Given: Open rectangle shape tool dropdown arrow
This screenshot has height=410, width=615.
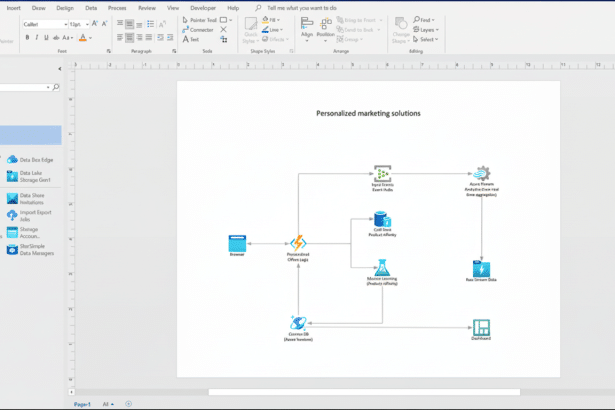Looking at the screenshot, I should click(x=231, y=20).
